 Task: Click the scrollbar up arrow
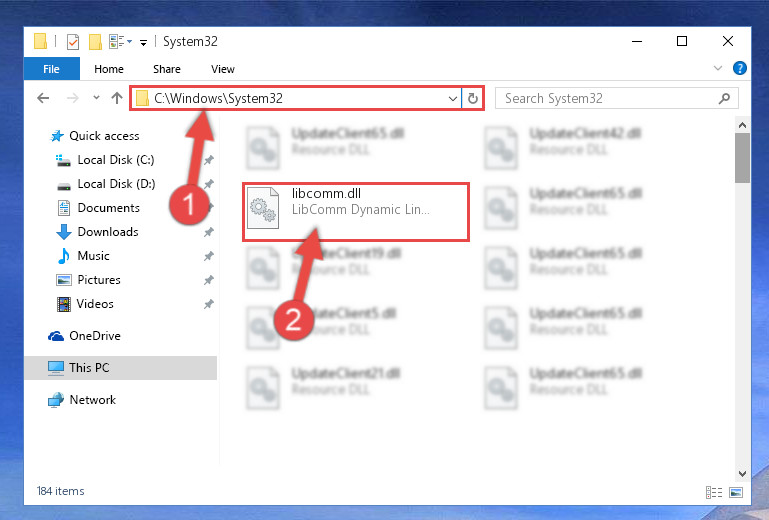point(742,126)
